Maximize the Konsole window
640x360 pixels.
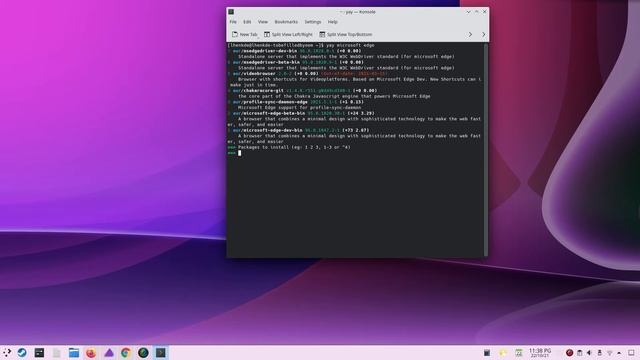[x=476, y=12]
